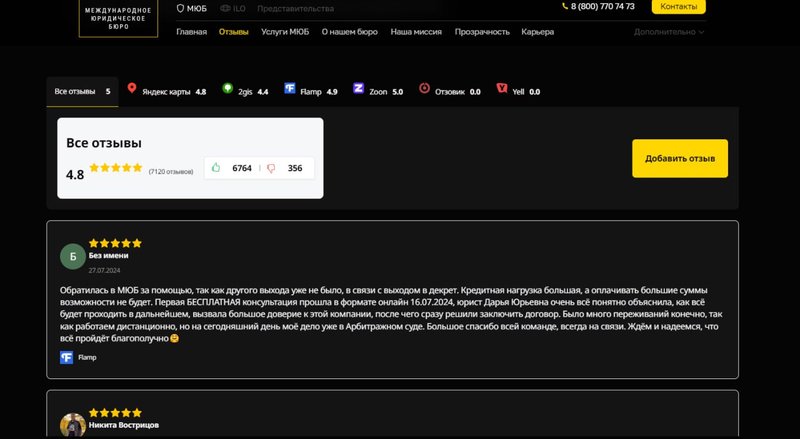Switch to Flamp 4.9 reviews tab
Image resolution: width=800 pixels, height=439 pixels.
[x=311, y=91]
